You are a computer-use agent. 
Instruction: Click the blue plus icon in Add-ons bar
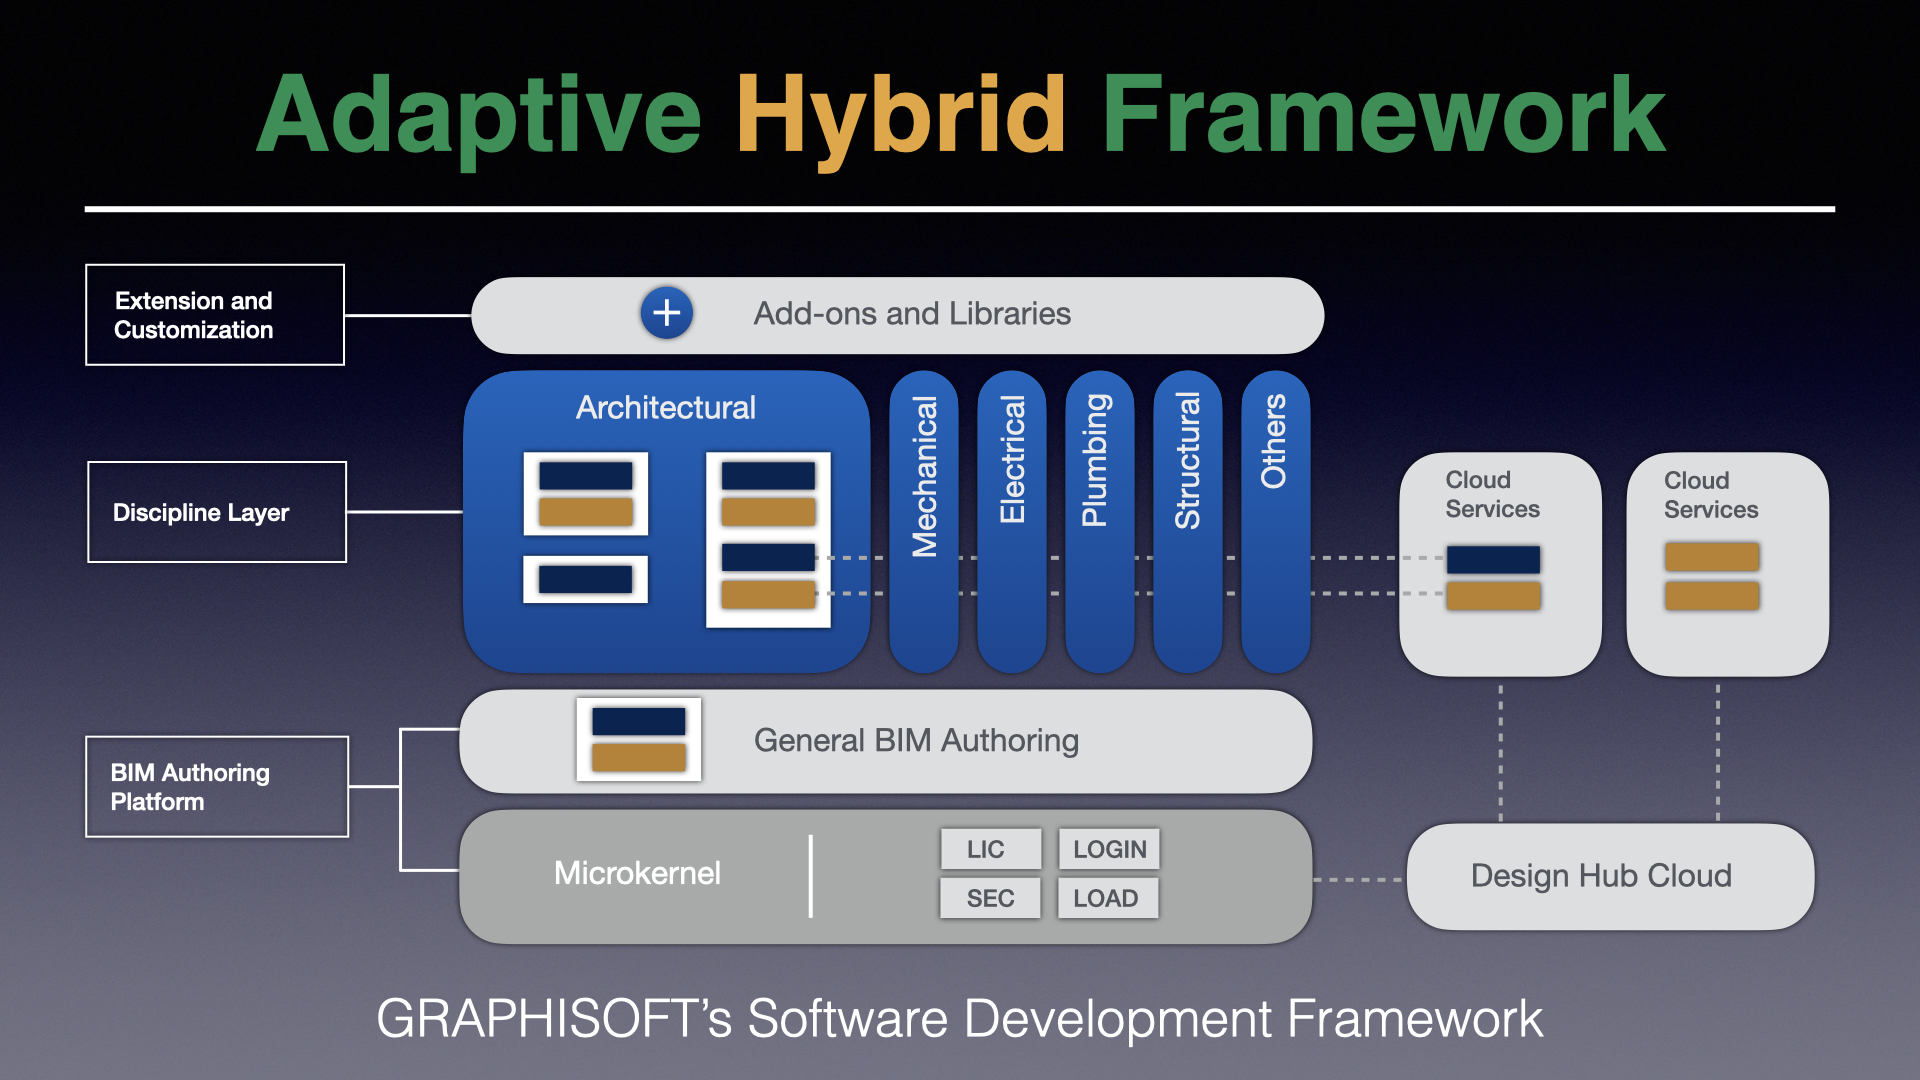[x=666, y=313]
